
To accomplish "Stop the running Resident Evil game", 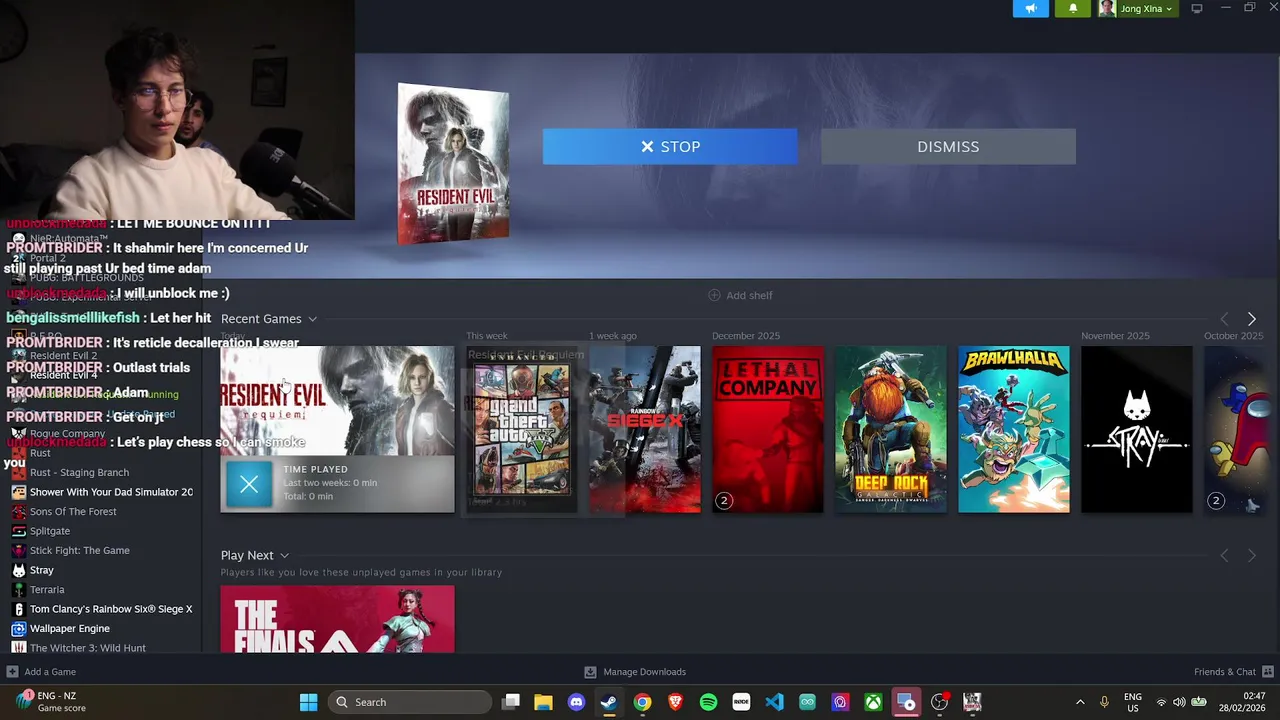I will point(670,146).
